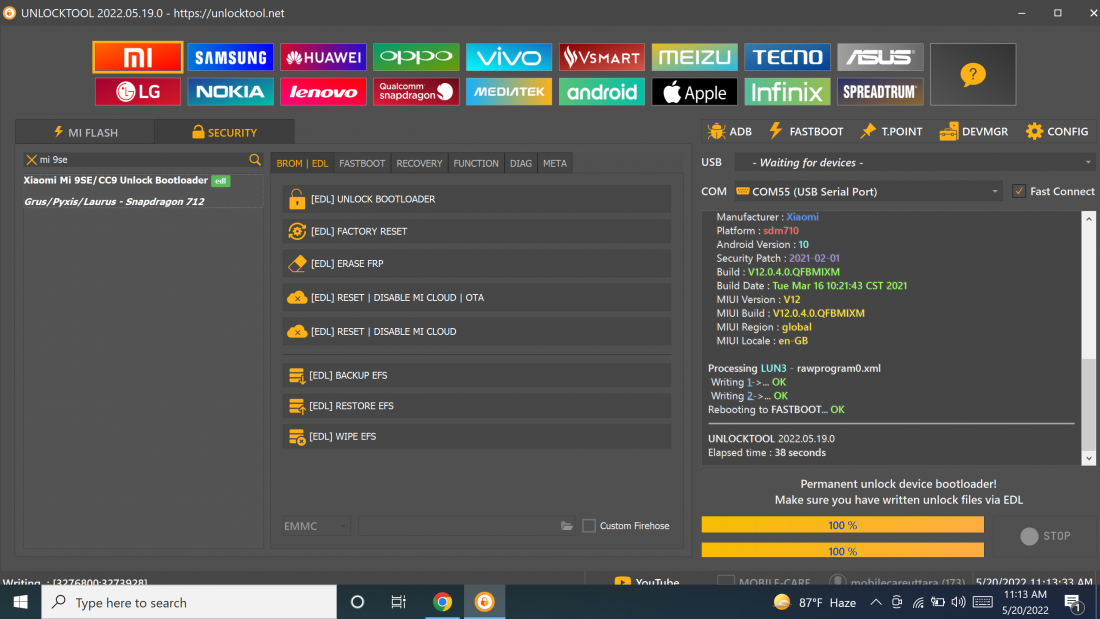Image resolution: width=1100 pixels, height=619 pixels.
Task: Select the Samsung brand logo
Action: coord(230,58)
